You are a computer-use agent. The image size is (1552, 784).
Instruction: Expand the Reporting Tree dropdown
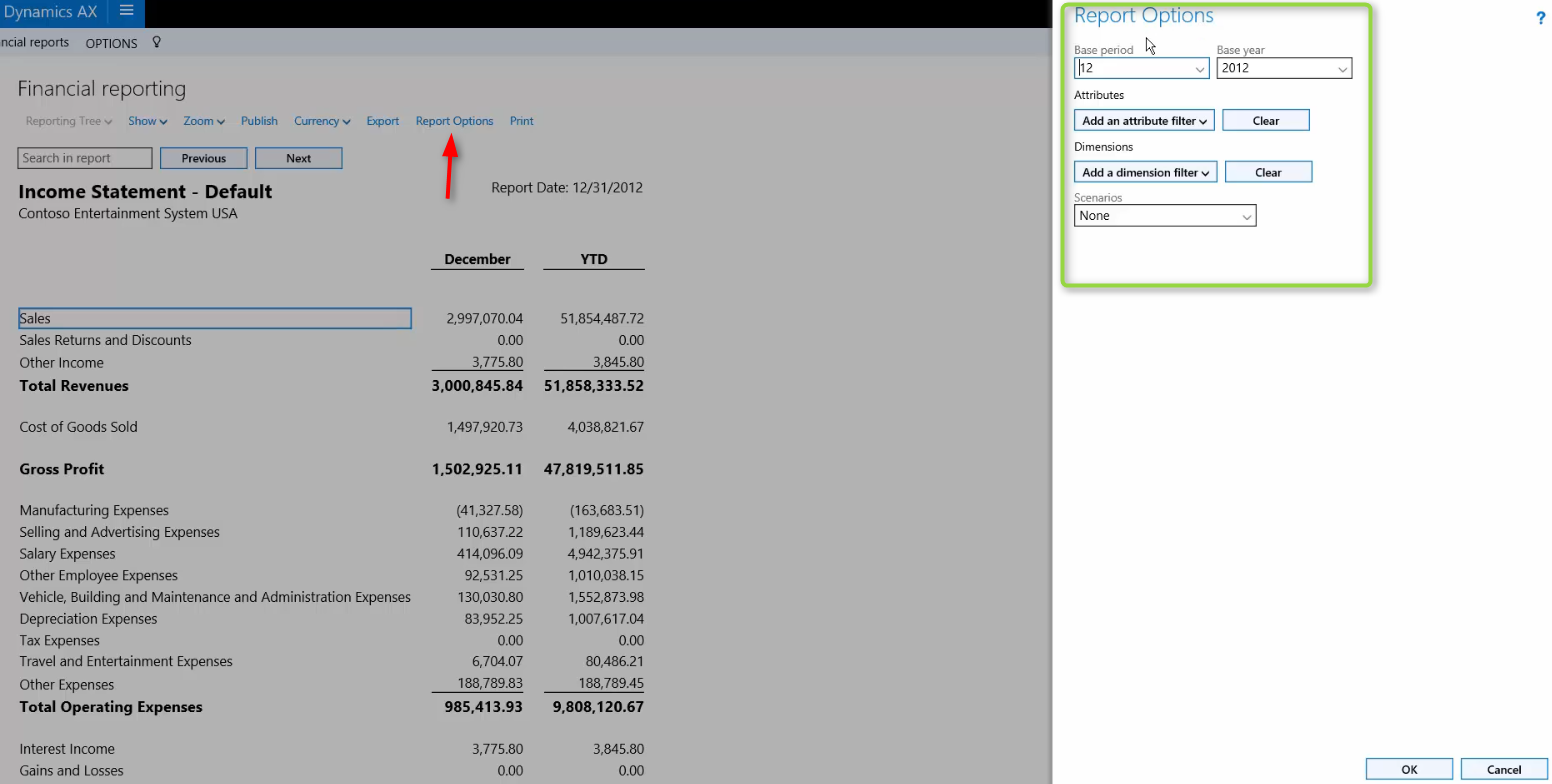[68, 121]
